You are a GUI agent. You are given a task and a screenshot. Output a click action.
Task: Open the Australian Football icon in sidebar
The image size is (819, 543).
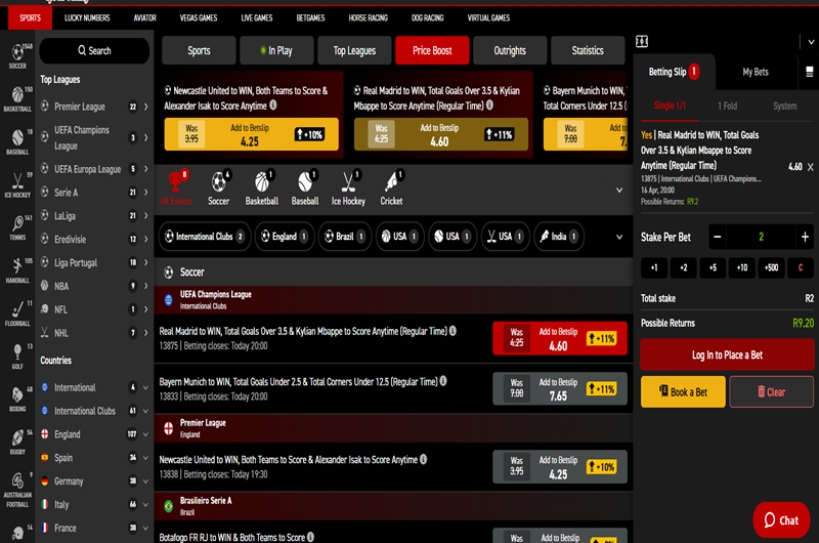pos(17,488)
